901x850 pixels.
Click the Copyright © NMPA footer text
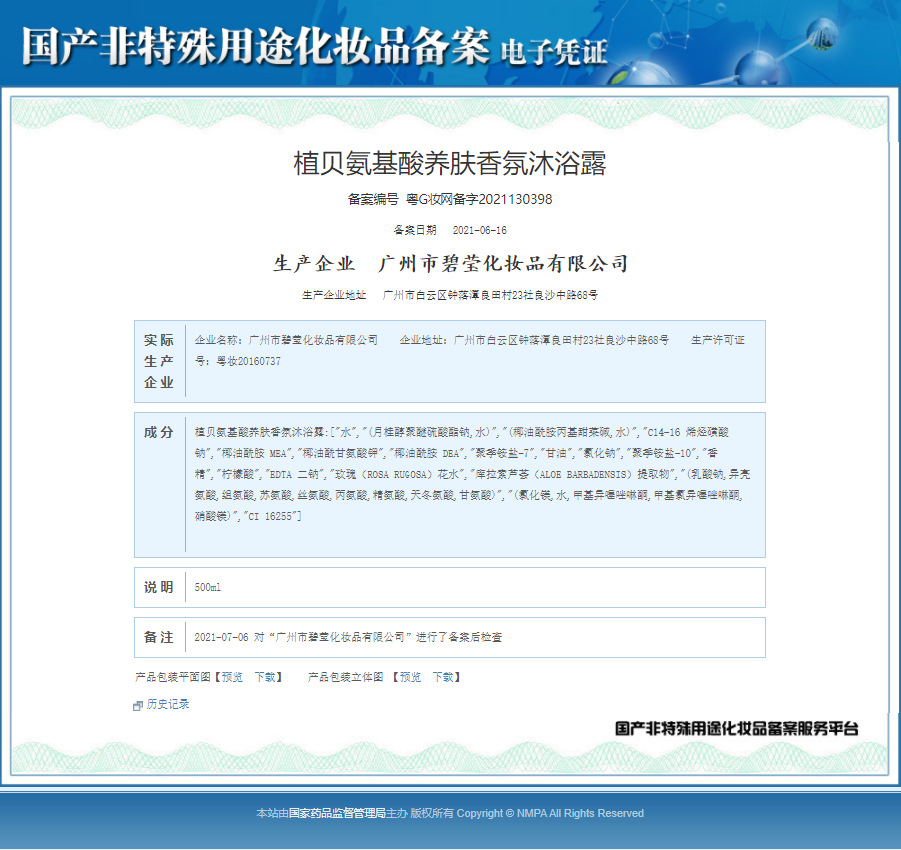(550, 813)
